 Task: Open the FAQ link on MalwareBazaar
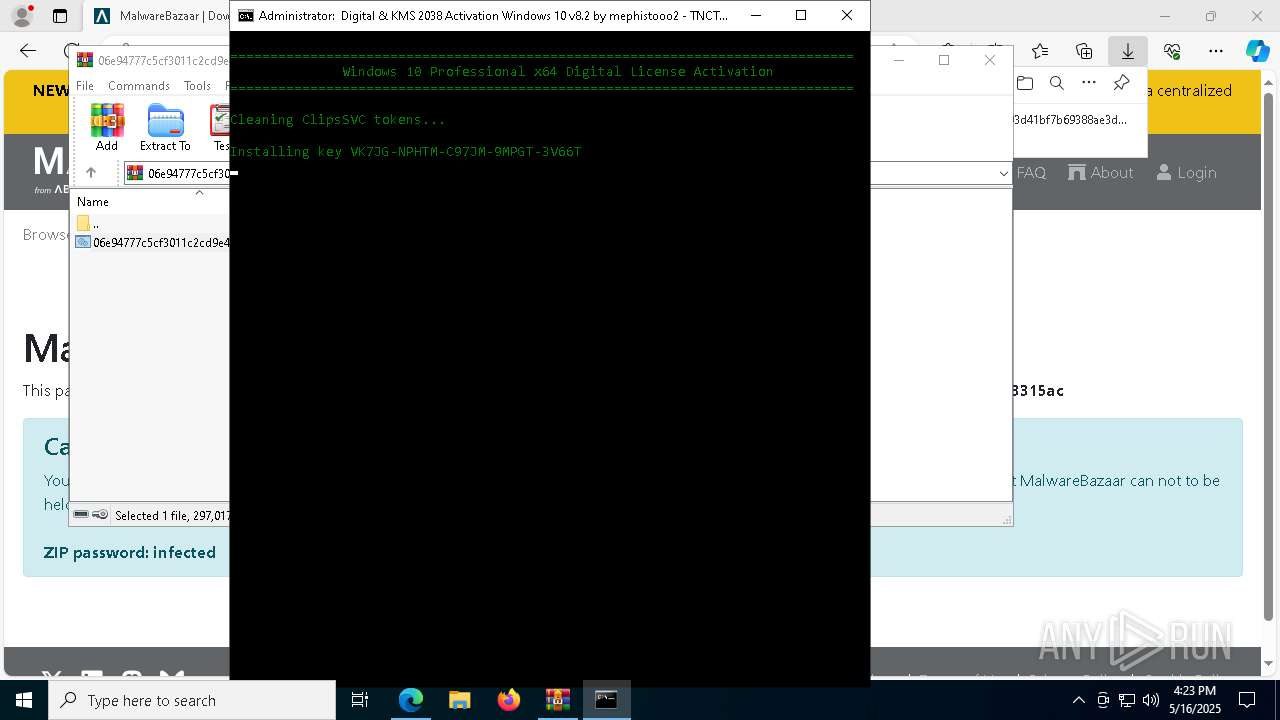coord(1031,173)
